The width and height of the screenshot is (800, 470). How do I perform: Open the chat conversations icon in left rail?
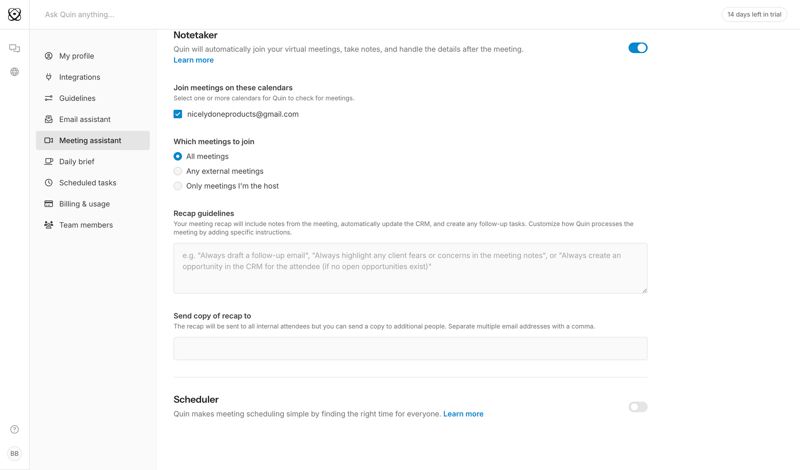tap(14, 48)
